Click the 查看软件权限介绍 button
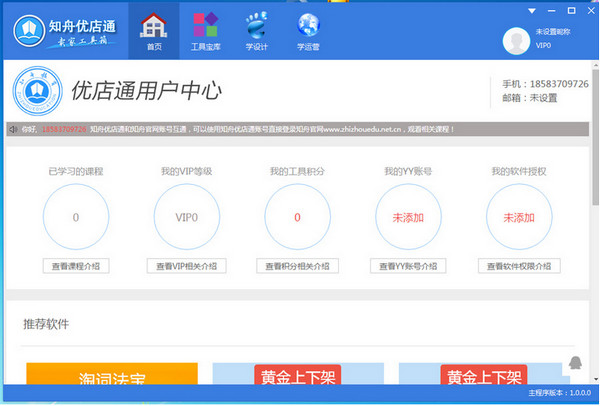This screenshot has height=406, width=600. coord(519,266)
